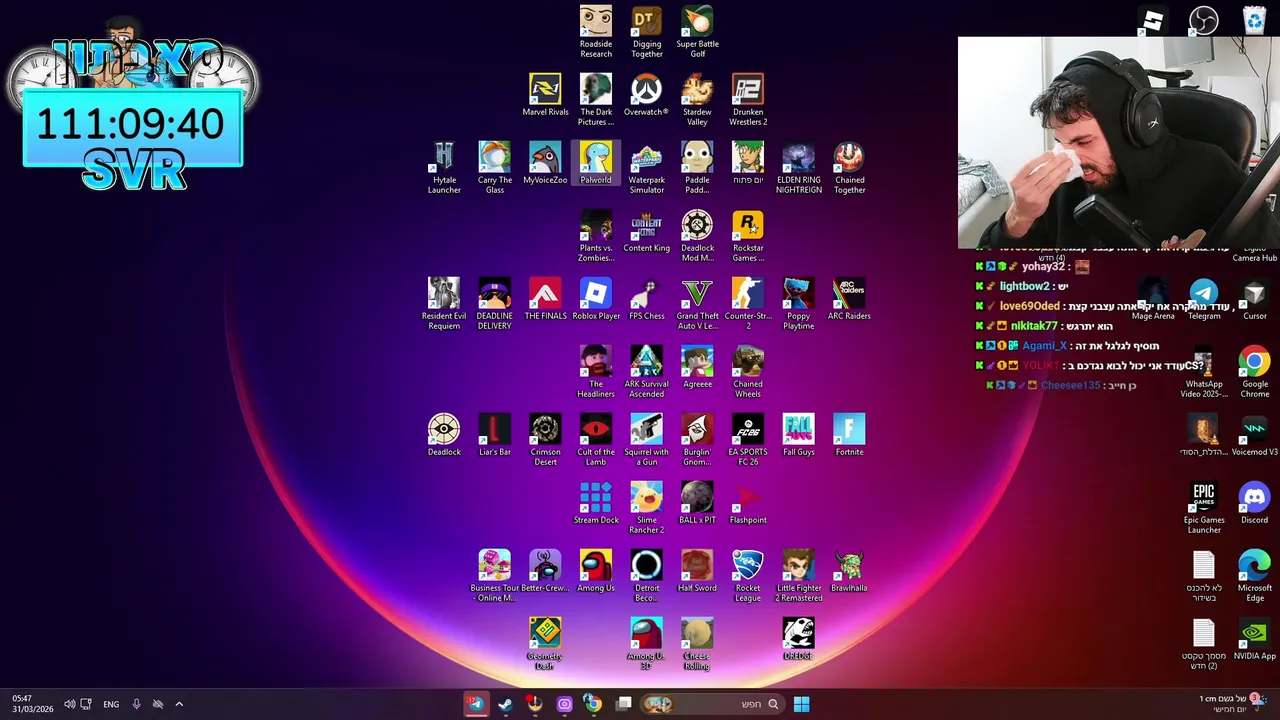
Task: Launch Marvel Rivals desktop shortcut
Action: coord(545,95)
